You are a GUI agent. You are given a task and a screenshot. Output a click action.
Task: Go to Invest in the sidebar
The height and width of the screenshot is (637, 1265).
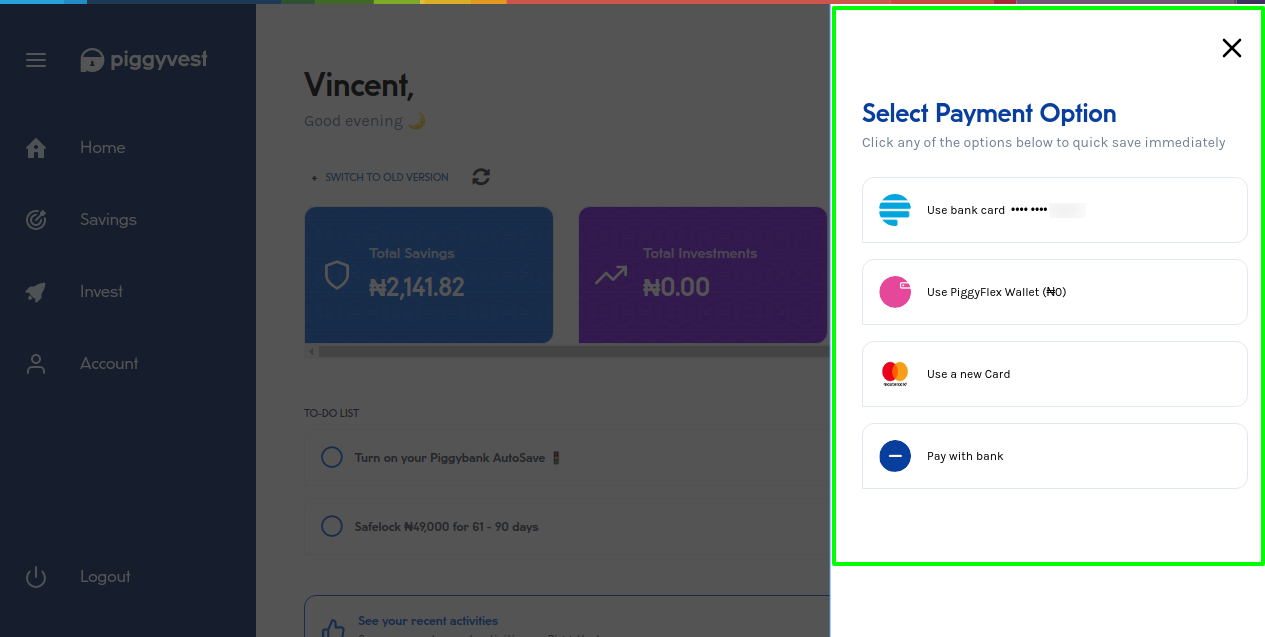coord(101,292)
